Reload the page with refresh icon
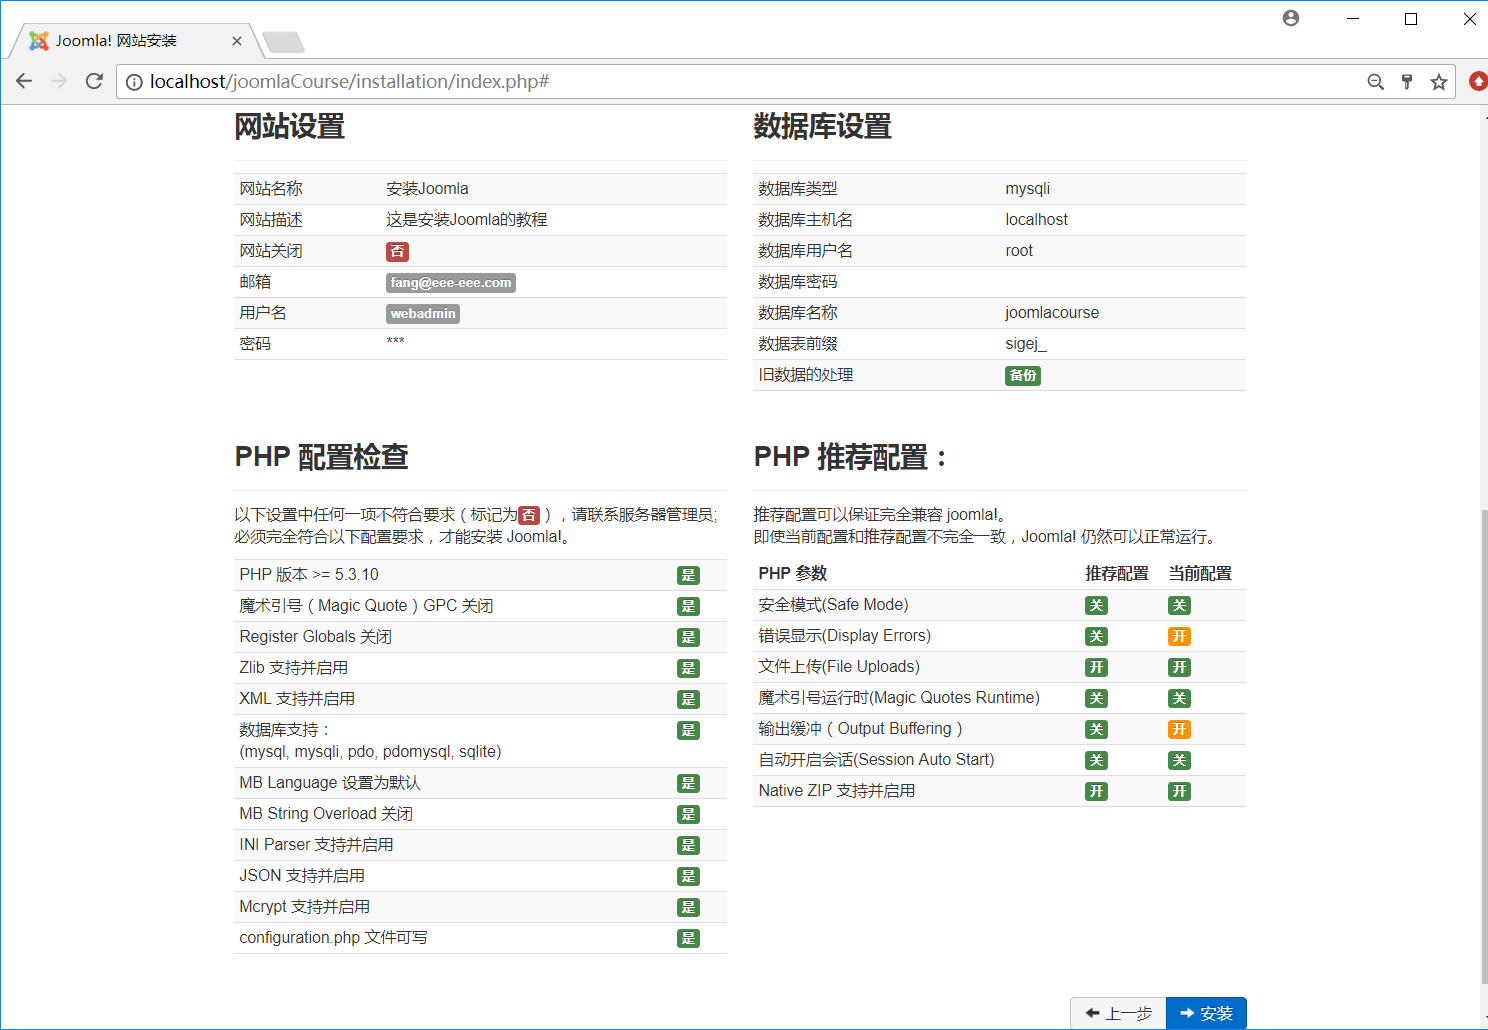 click(x=94, y=81)
